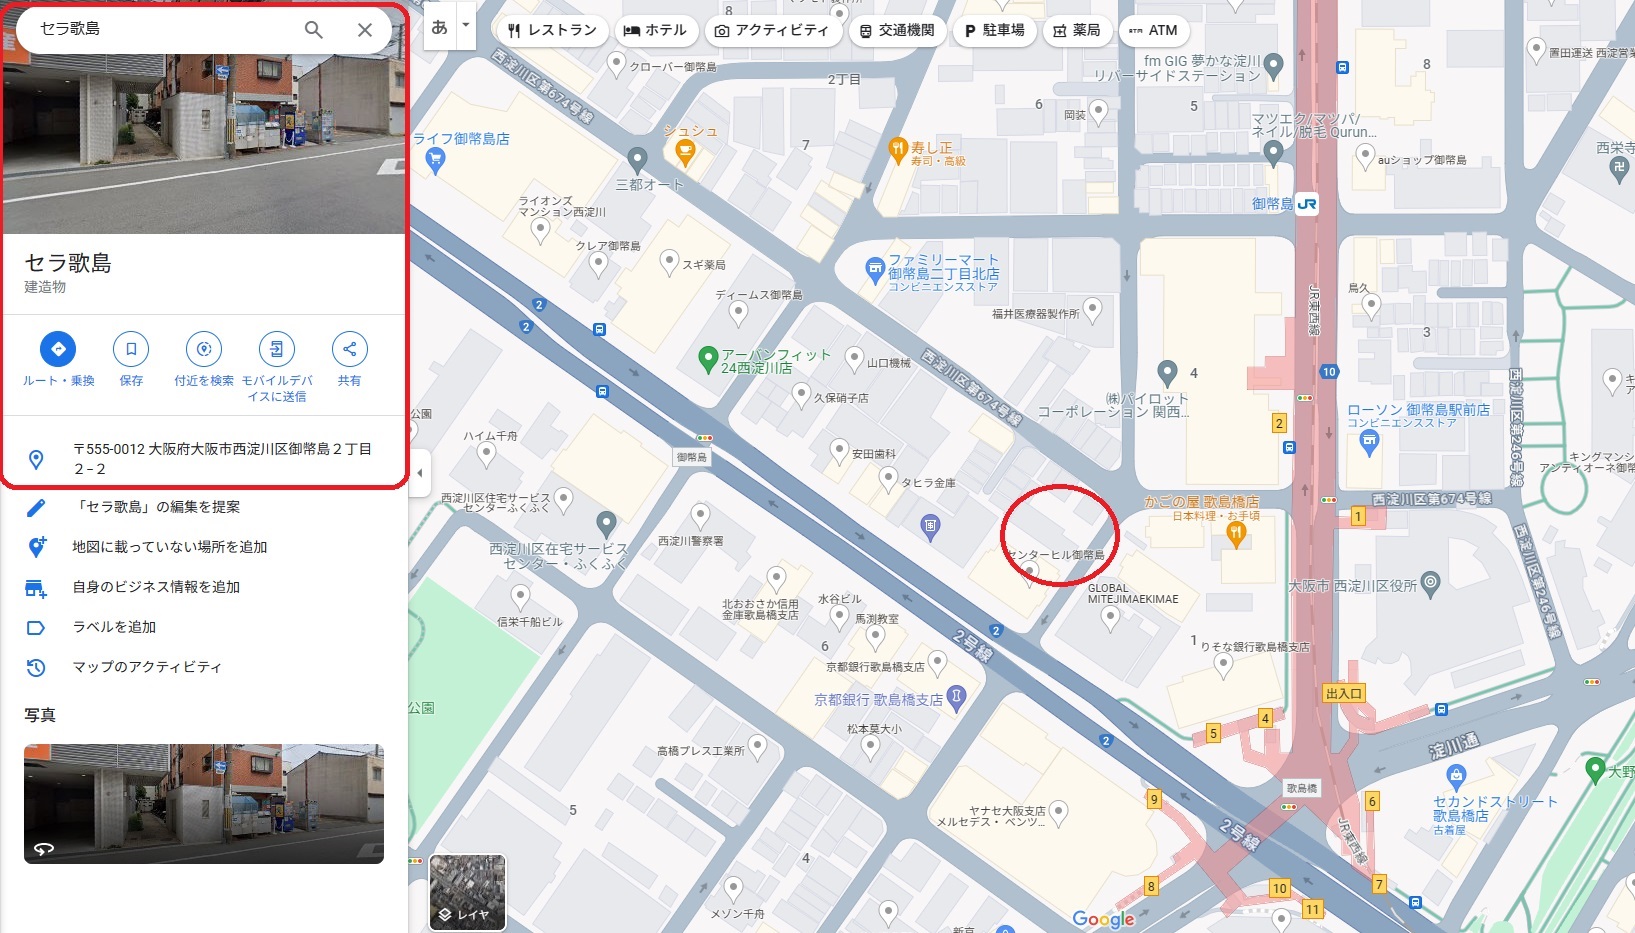Click the auショップ御幣島 pin
The width and height of the screenshot is (1635, 933).
click(x=1365, y=155)
